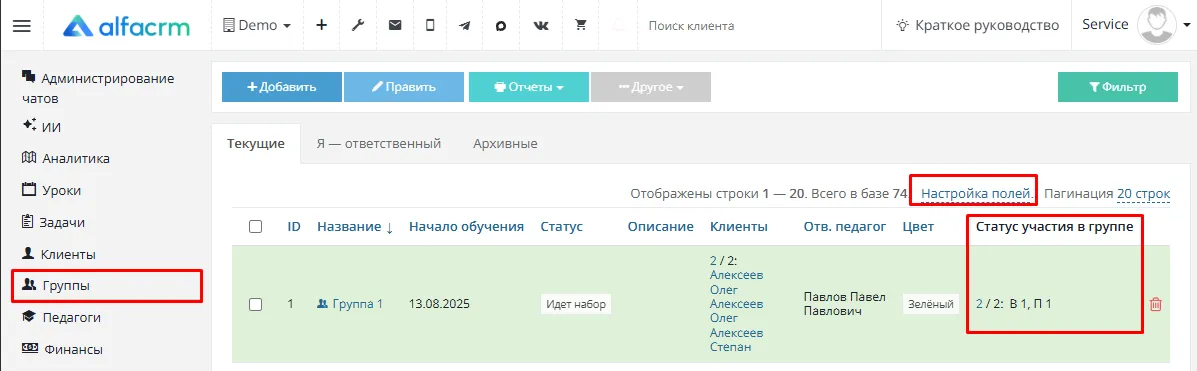The width and height of the screenshot is (1197, 371).
Task: Open the plus quick-add icon in top bar
Action: click(x=321, y=25)
